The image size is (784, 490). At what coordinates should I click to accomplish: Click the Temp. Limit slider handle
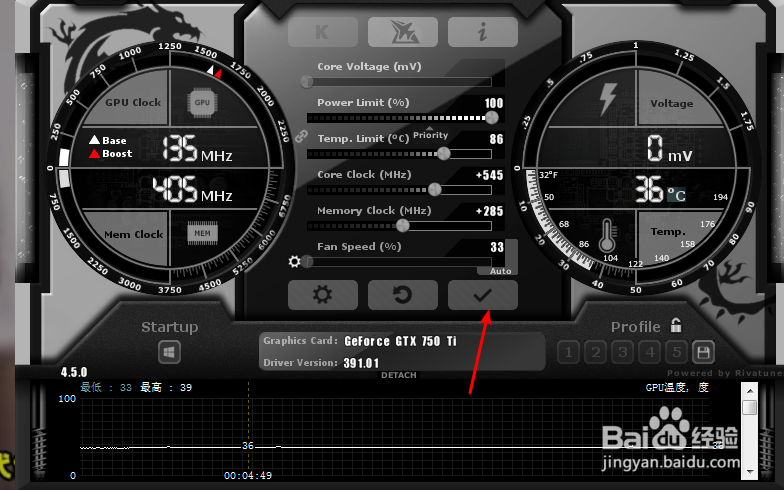pyautogui.click(x=444, y=154)
